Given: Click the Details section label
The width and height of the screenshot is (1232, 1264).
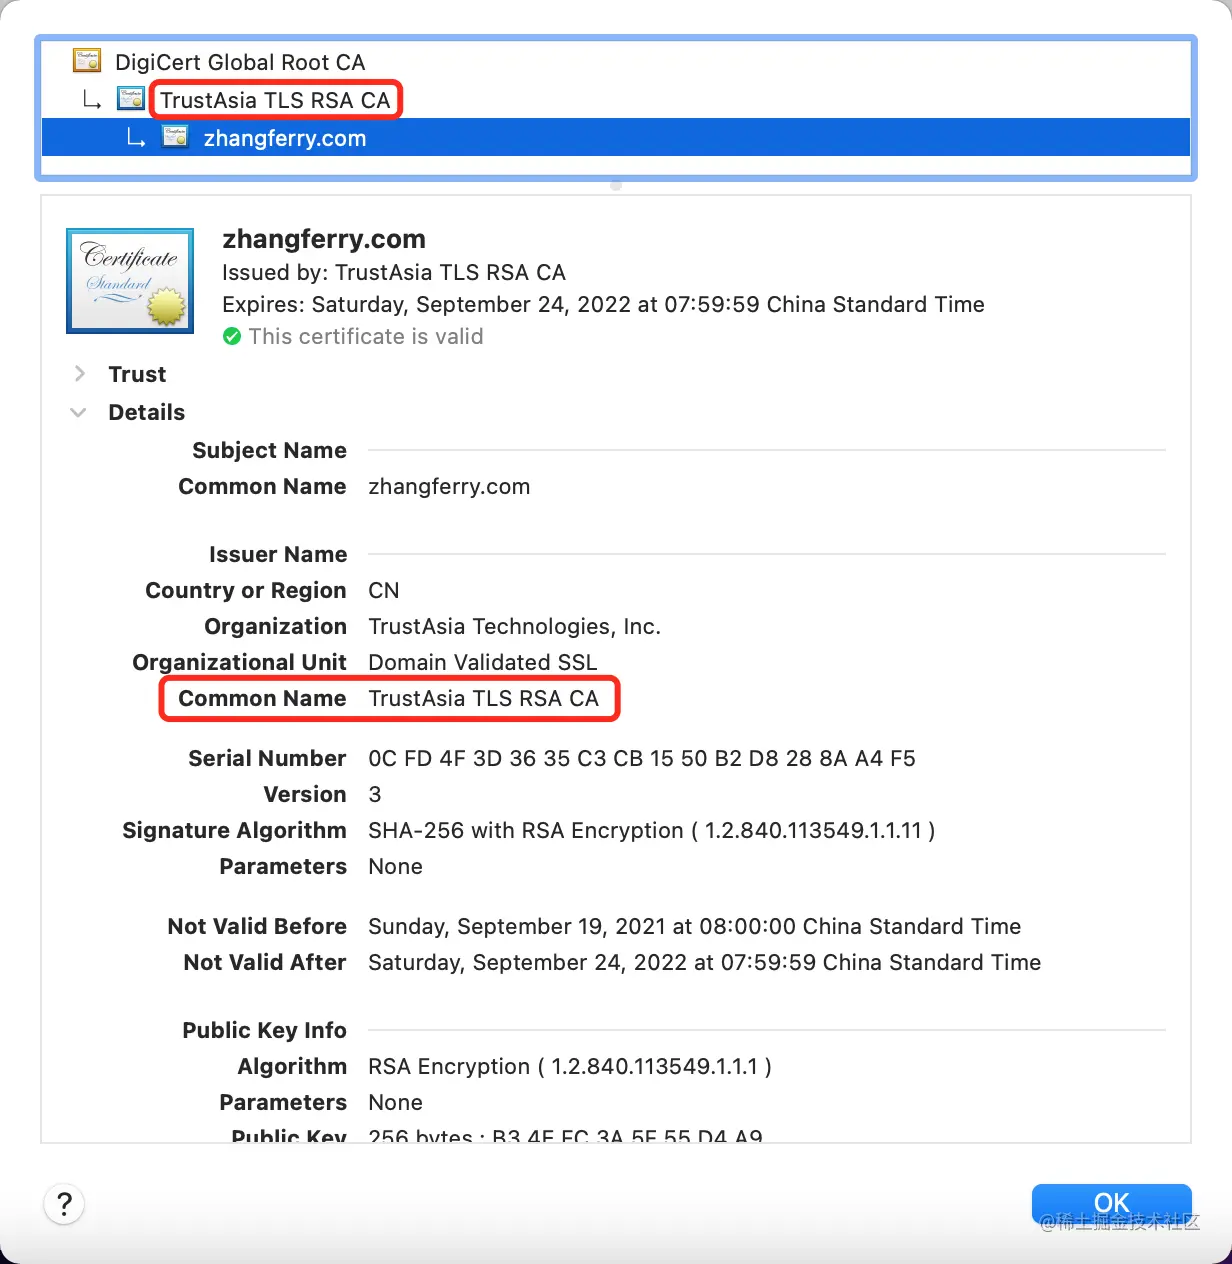Looking at the screenshot, I should tap(146, 412).
